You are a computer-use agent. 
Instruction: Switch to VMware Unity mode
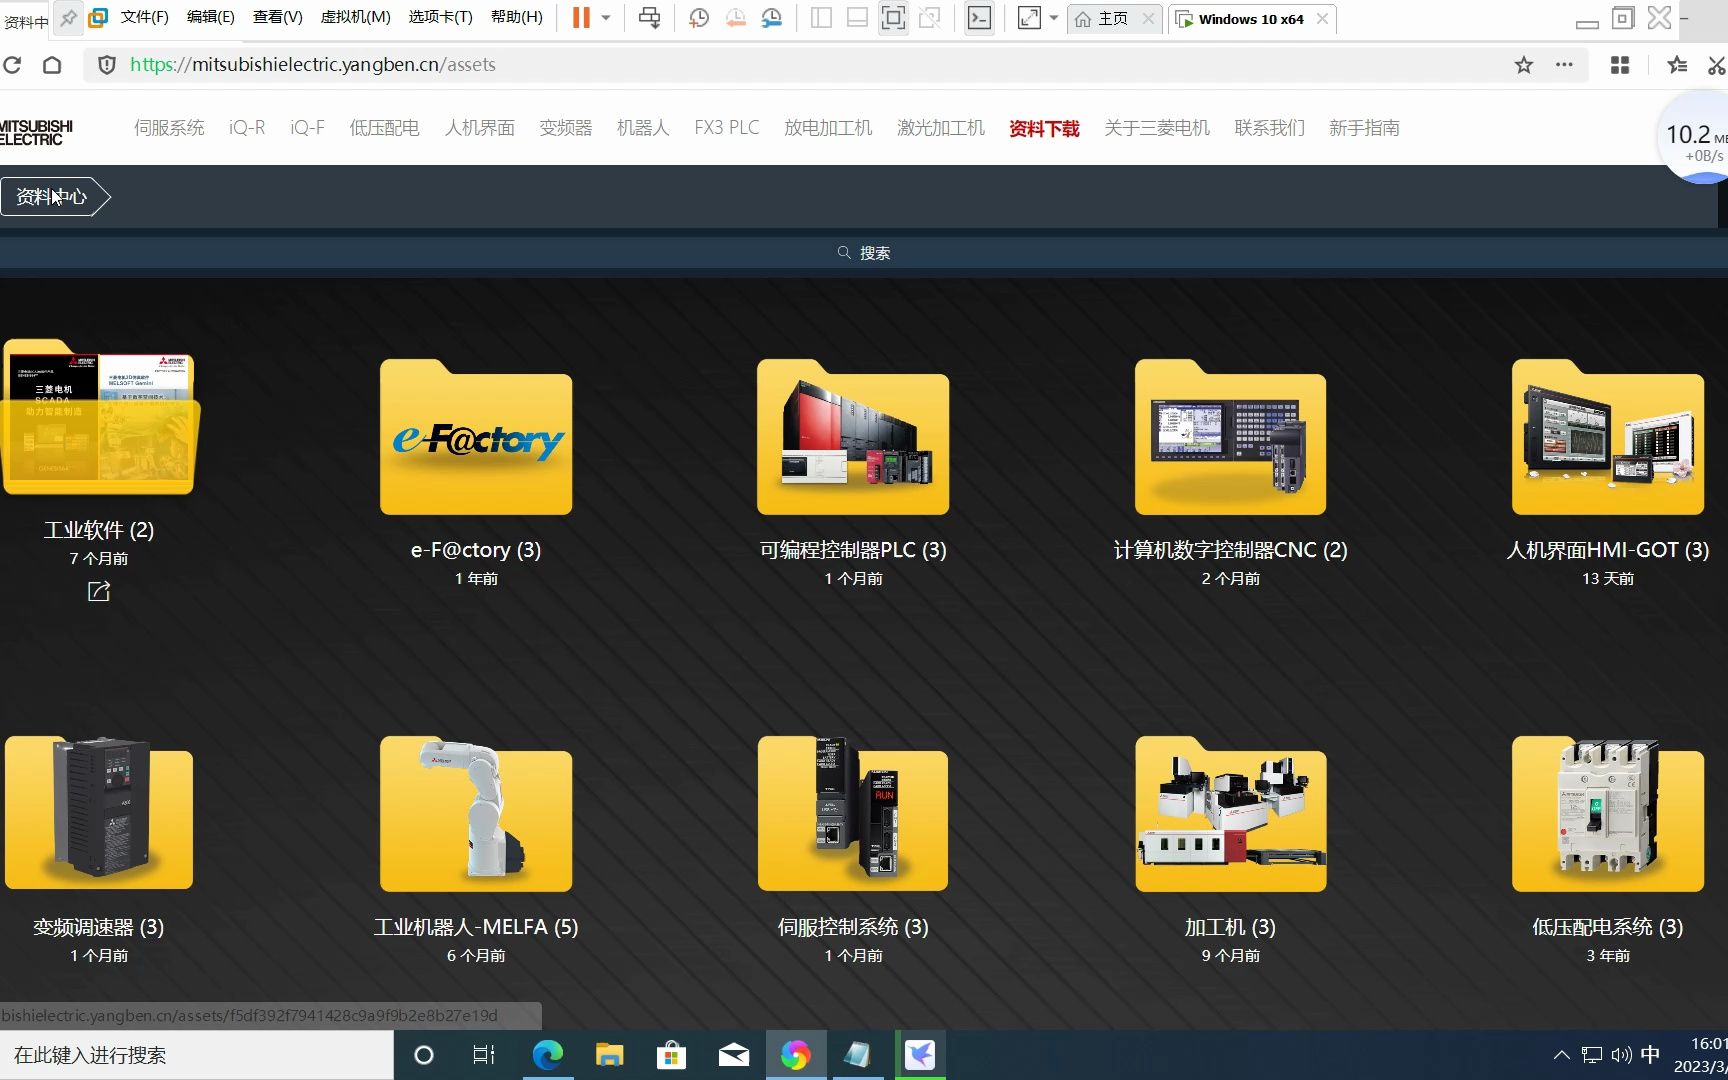[930, 18]
